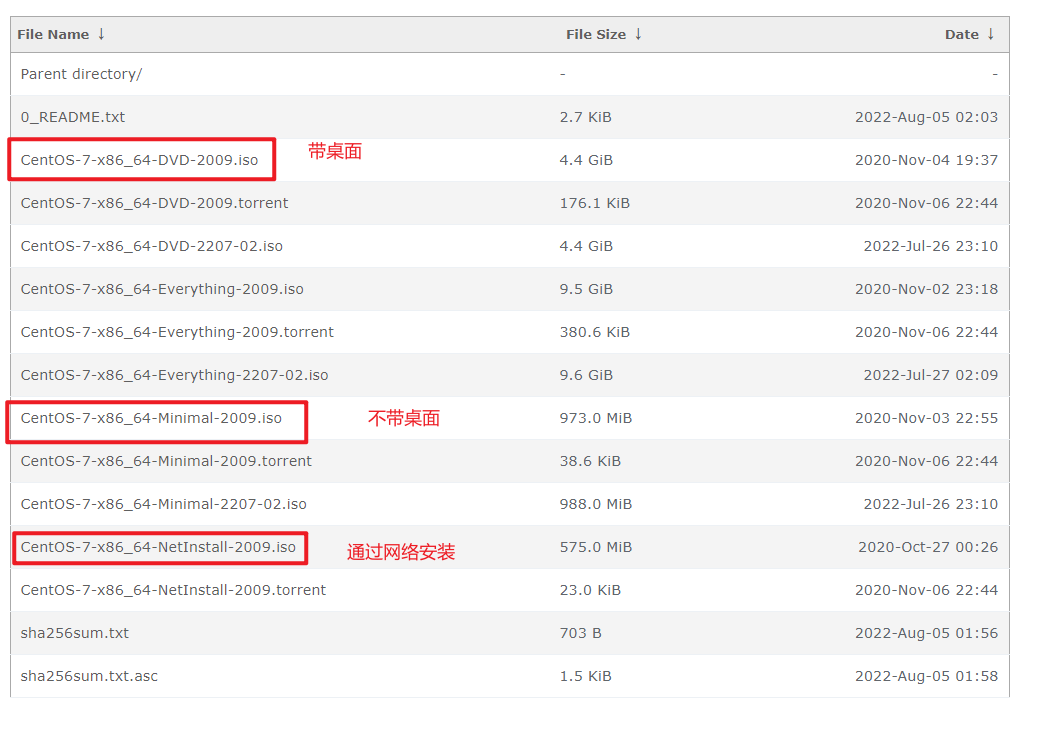Open the Parent directory link
Screen dimensions: 1047x729
tap(81, 74)
